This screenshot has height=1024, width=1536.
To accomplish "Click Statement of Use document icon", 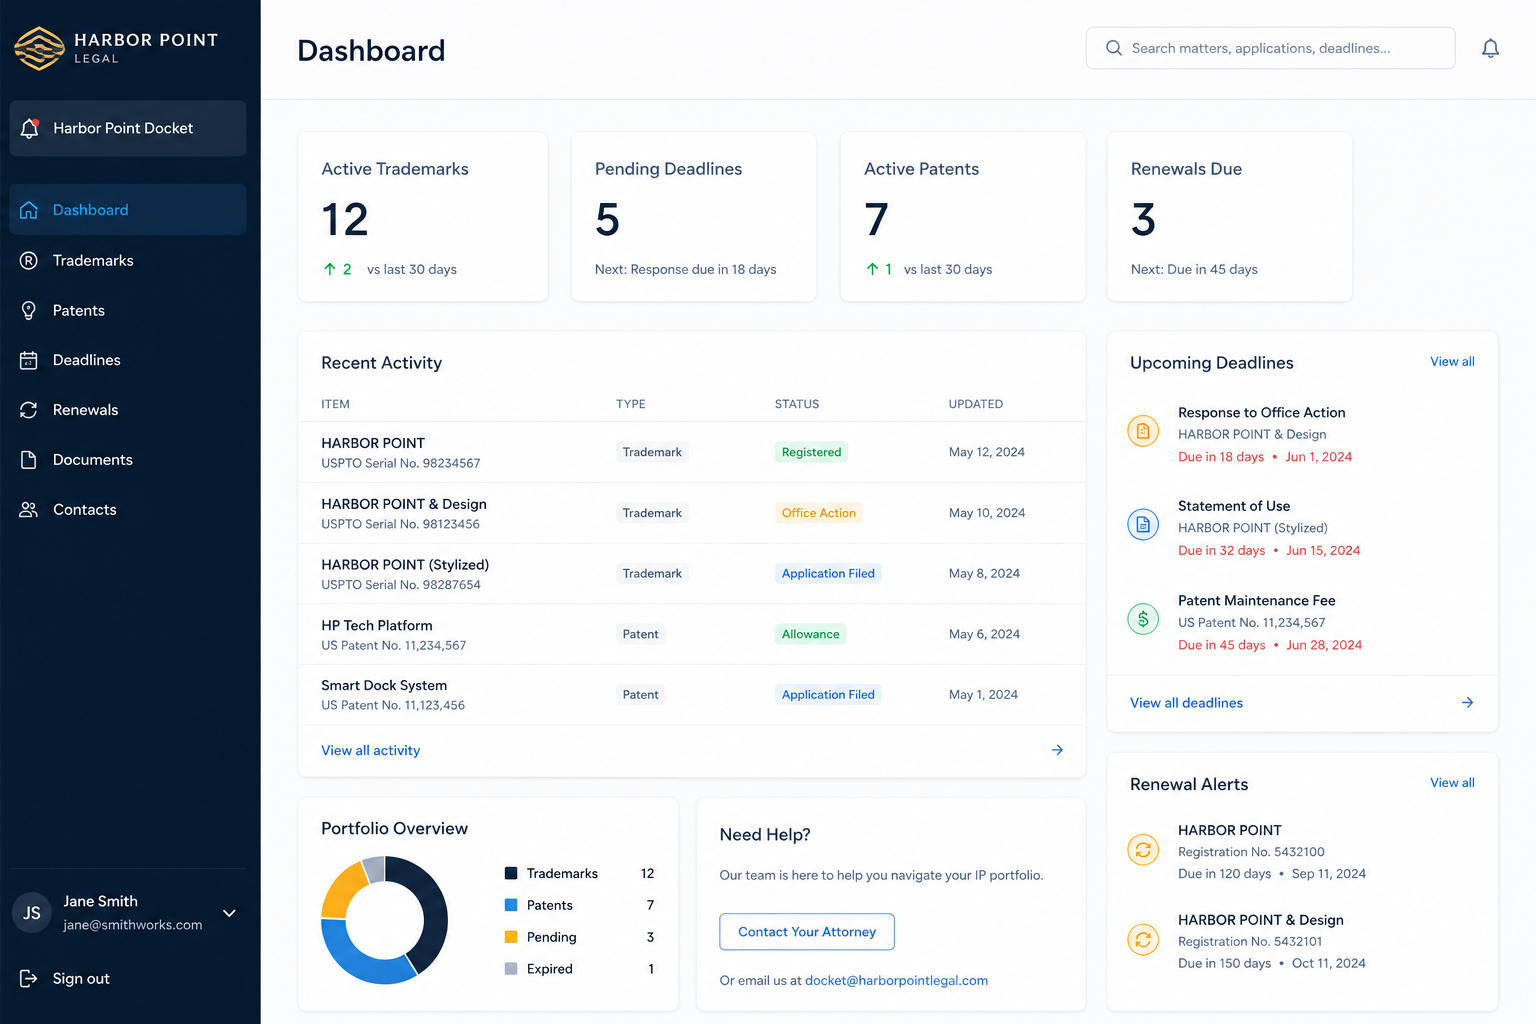I will [1143, 524].
